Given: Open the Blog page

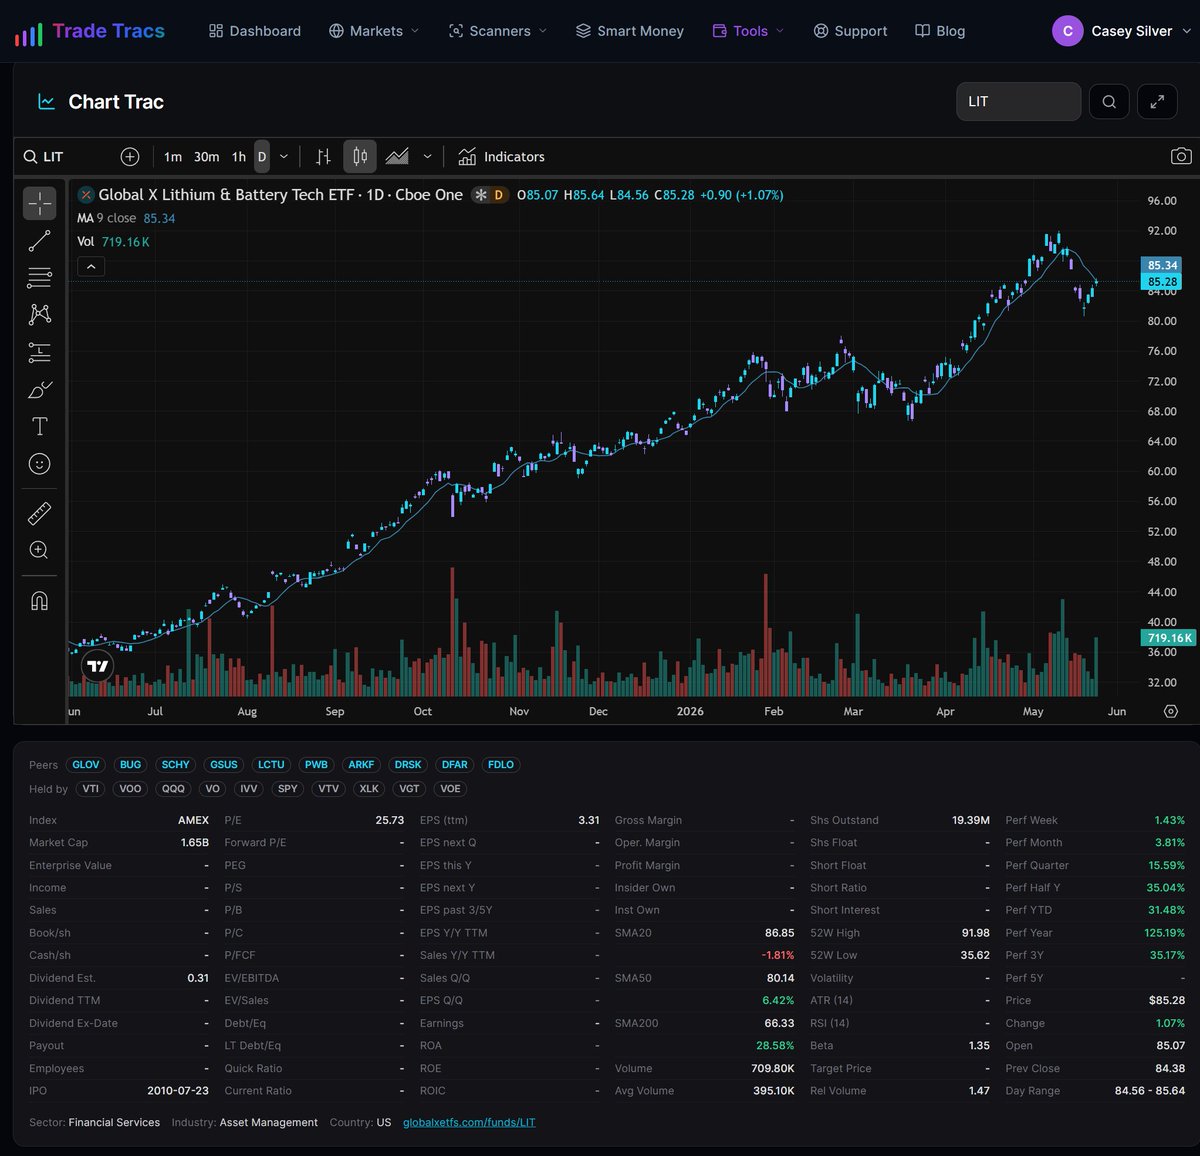Looking at the screenshot, I should pos(940,31).
